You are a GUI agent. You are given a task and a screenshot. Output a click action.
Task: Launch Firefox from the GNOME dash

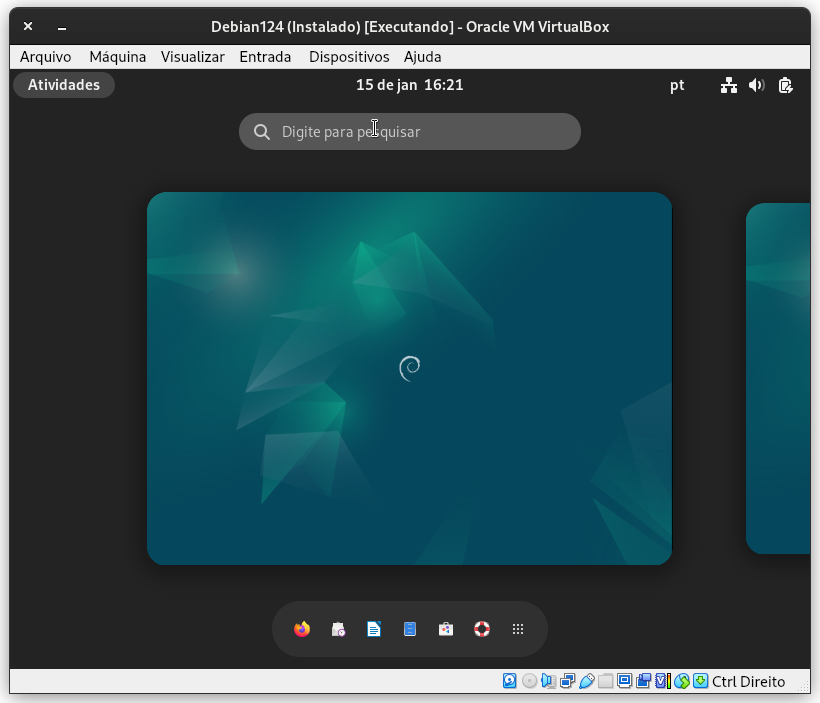[302, 629]
